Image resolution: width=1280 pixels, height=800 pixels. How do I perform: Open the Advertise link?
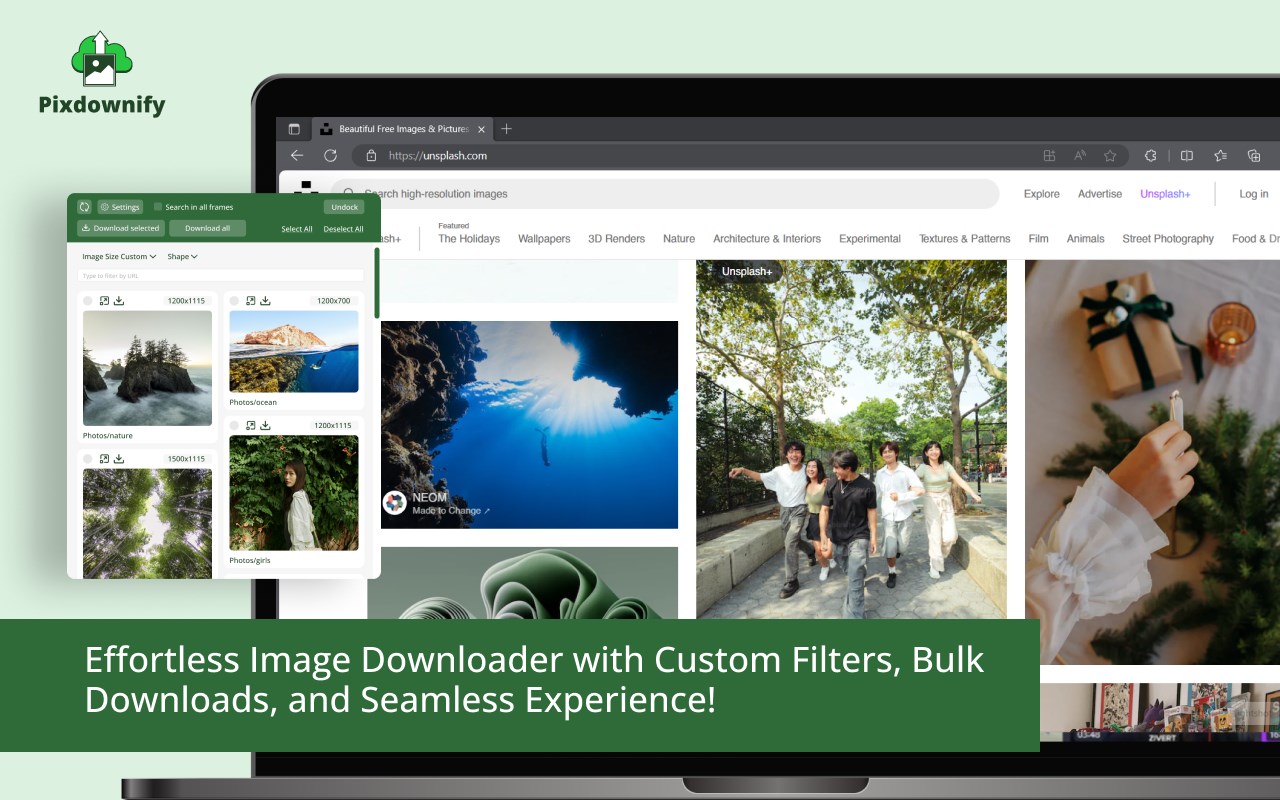(1100, 194)
